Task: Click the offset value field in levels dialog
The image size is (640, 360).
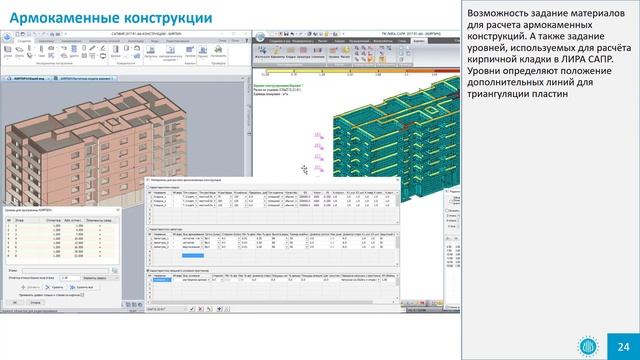Action: [x=70, y=278]
